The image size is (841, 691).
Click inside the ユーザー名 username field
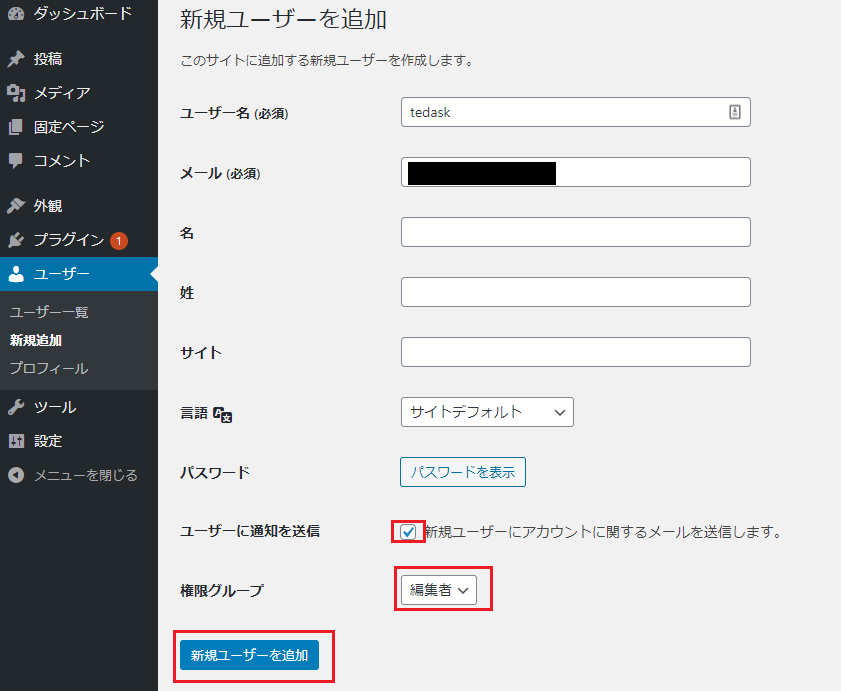(x=575, y=111)
